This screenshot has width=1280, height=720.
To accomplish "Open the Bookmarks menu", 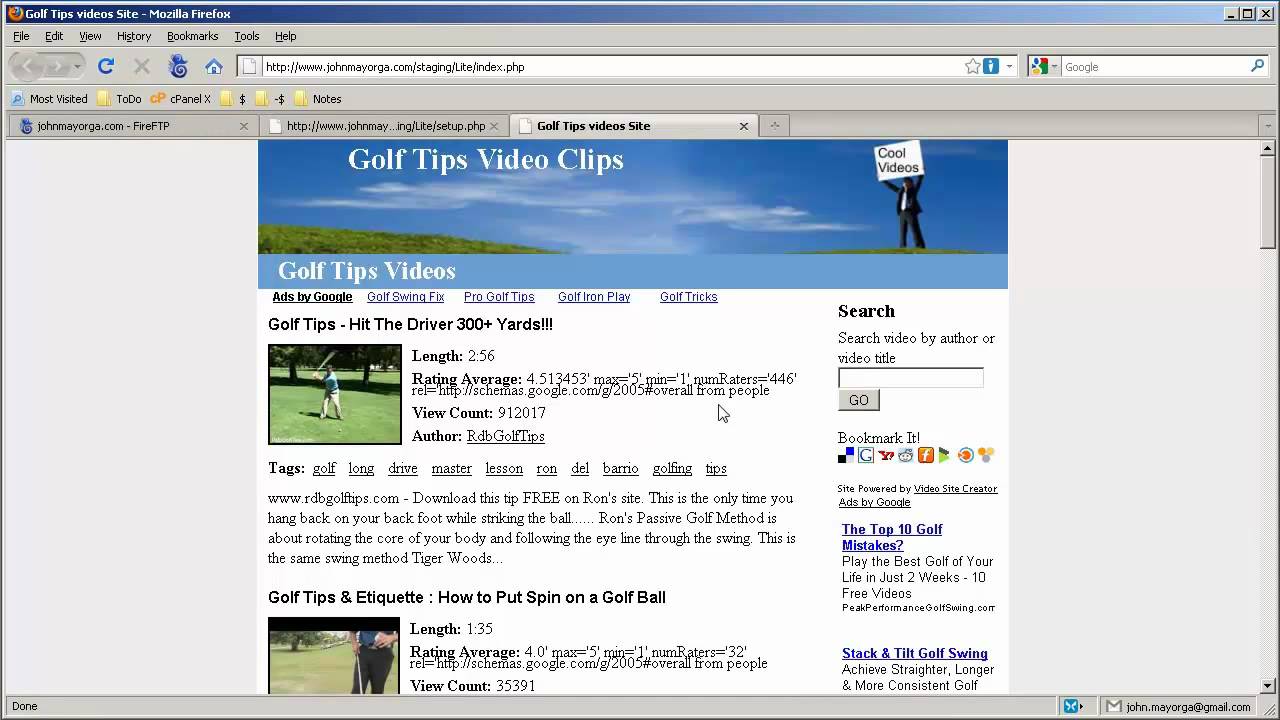I will pyautogui.click(x=192, y=36).
